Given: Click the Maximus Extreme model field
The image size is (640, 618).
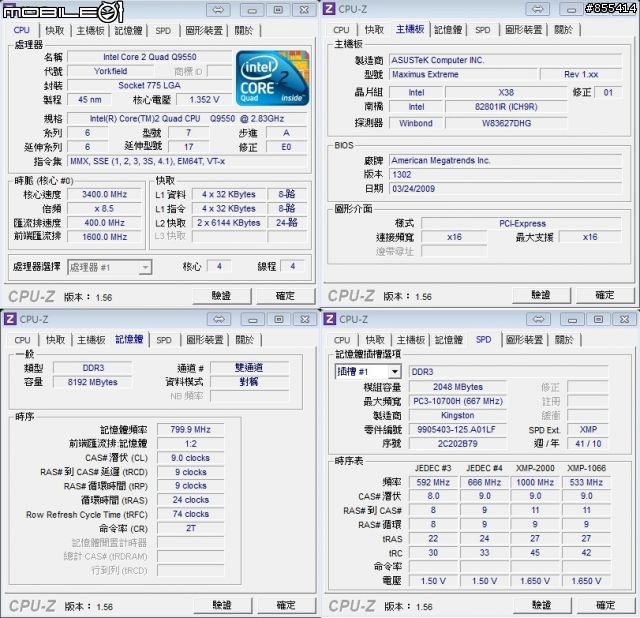Looking at the screenshot, I should pyautogui.click(x=463, y=75).
